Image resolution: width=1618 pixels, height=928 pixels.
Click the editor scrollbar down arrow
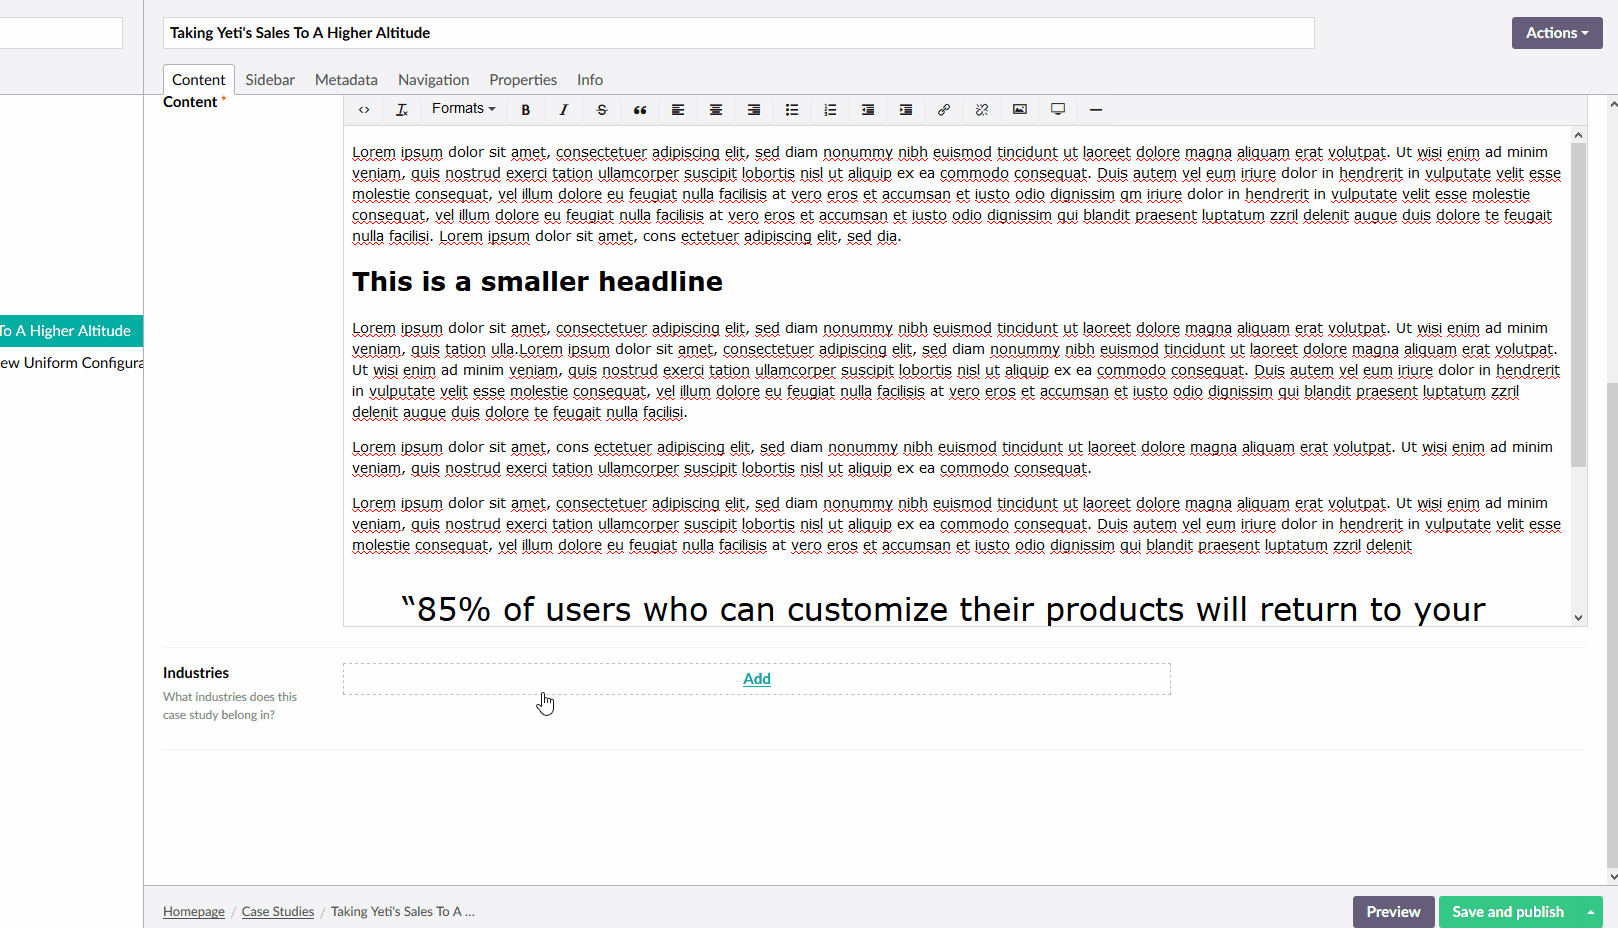(1578, 618)
